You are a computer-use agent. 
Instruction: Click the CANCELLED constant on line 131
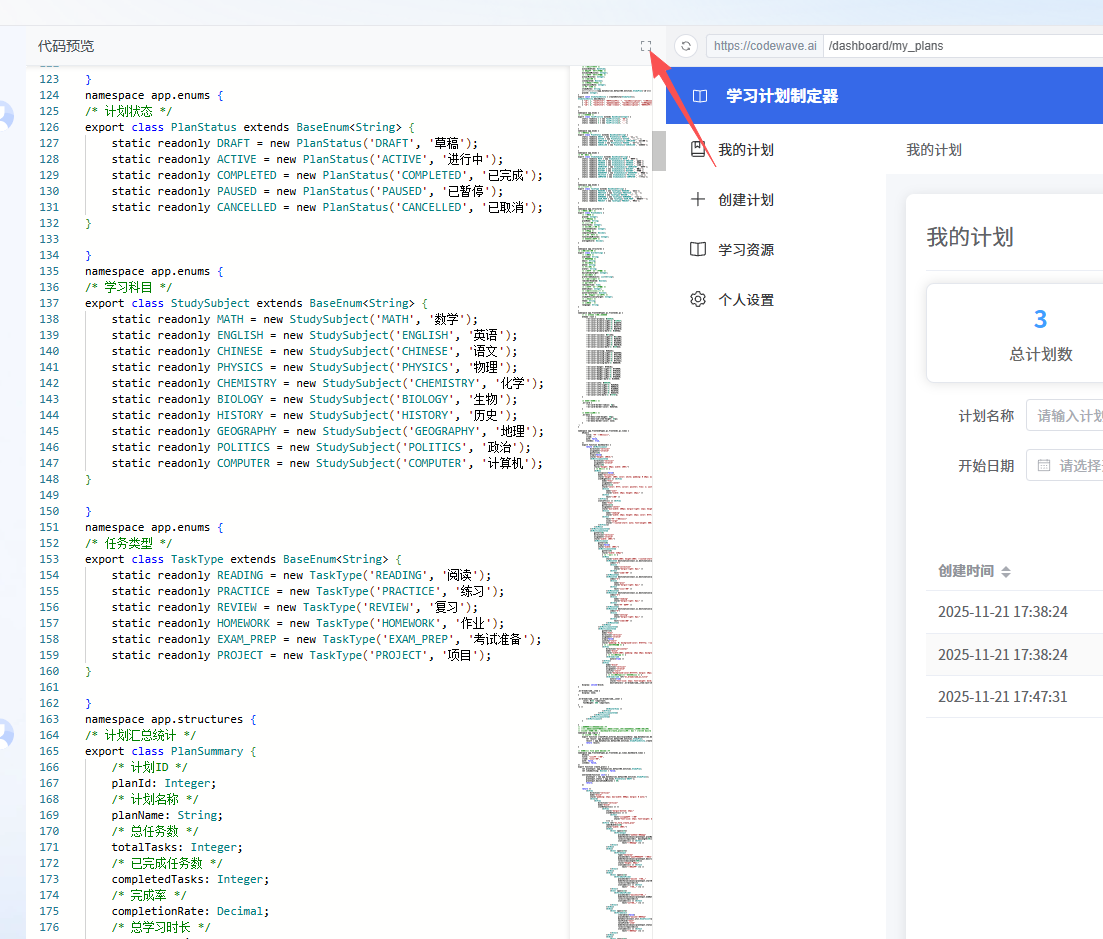tap(246, 207)
